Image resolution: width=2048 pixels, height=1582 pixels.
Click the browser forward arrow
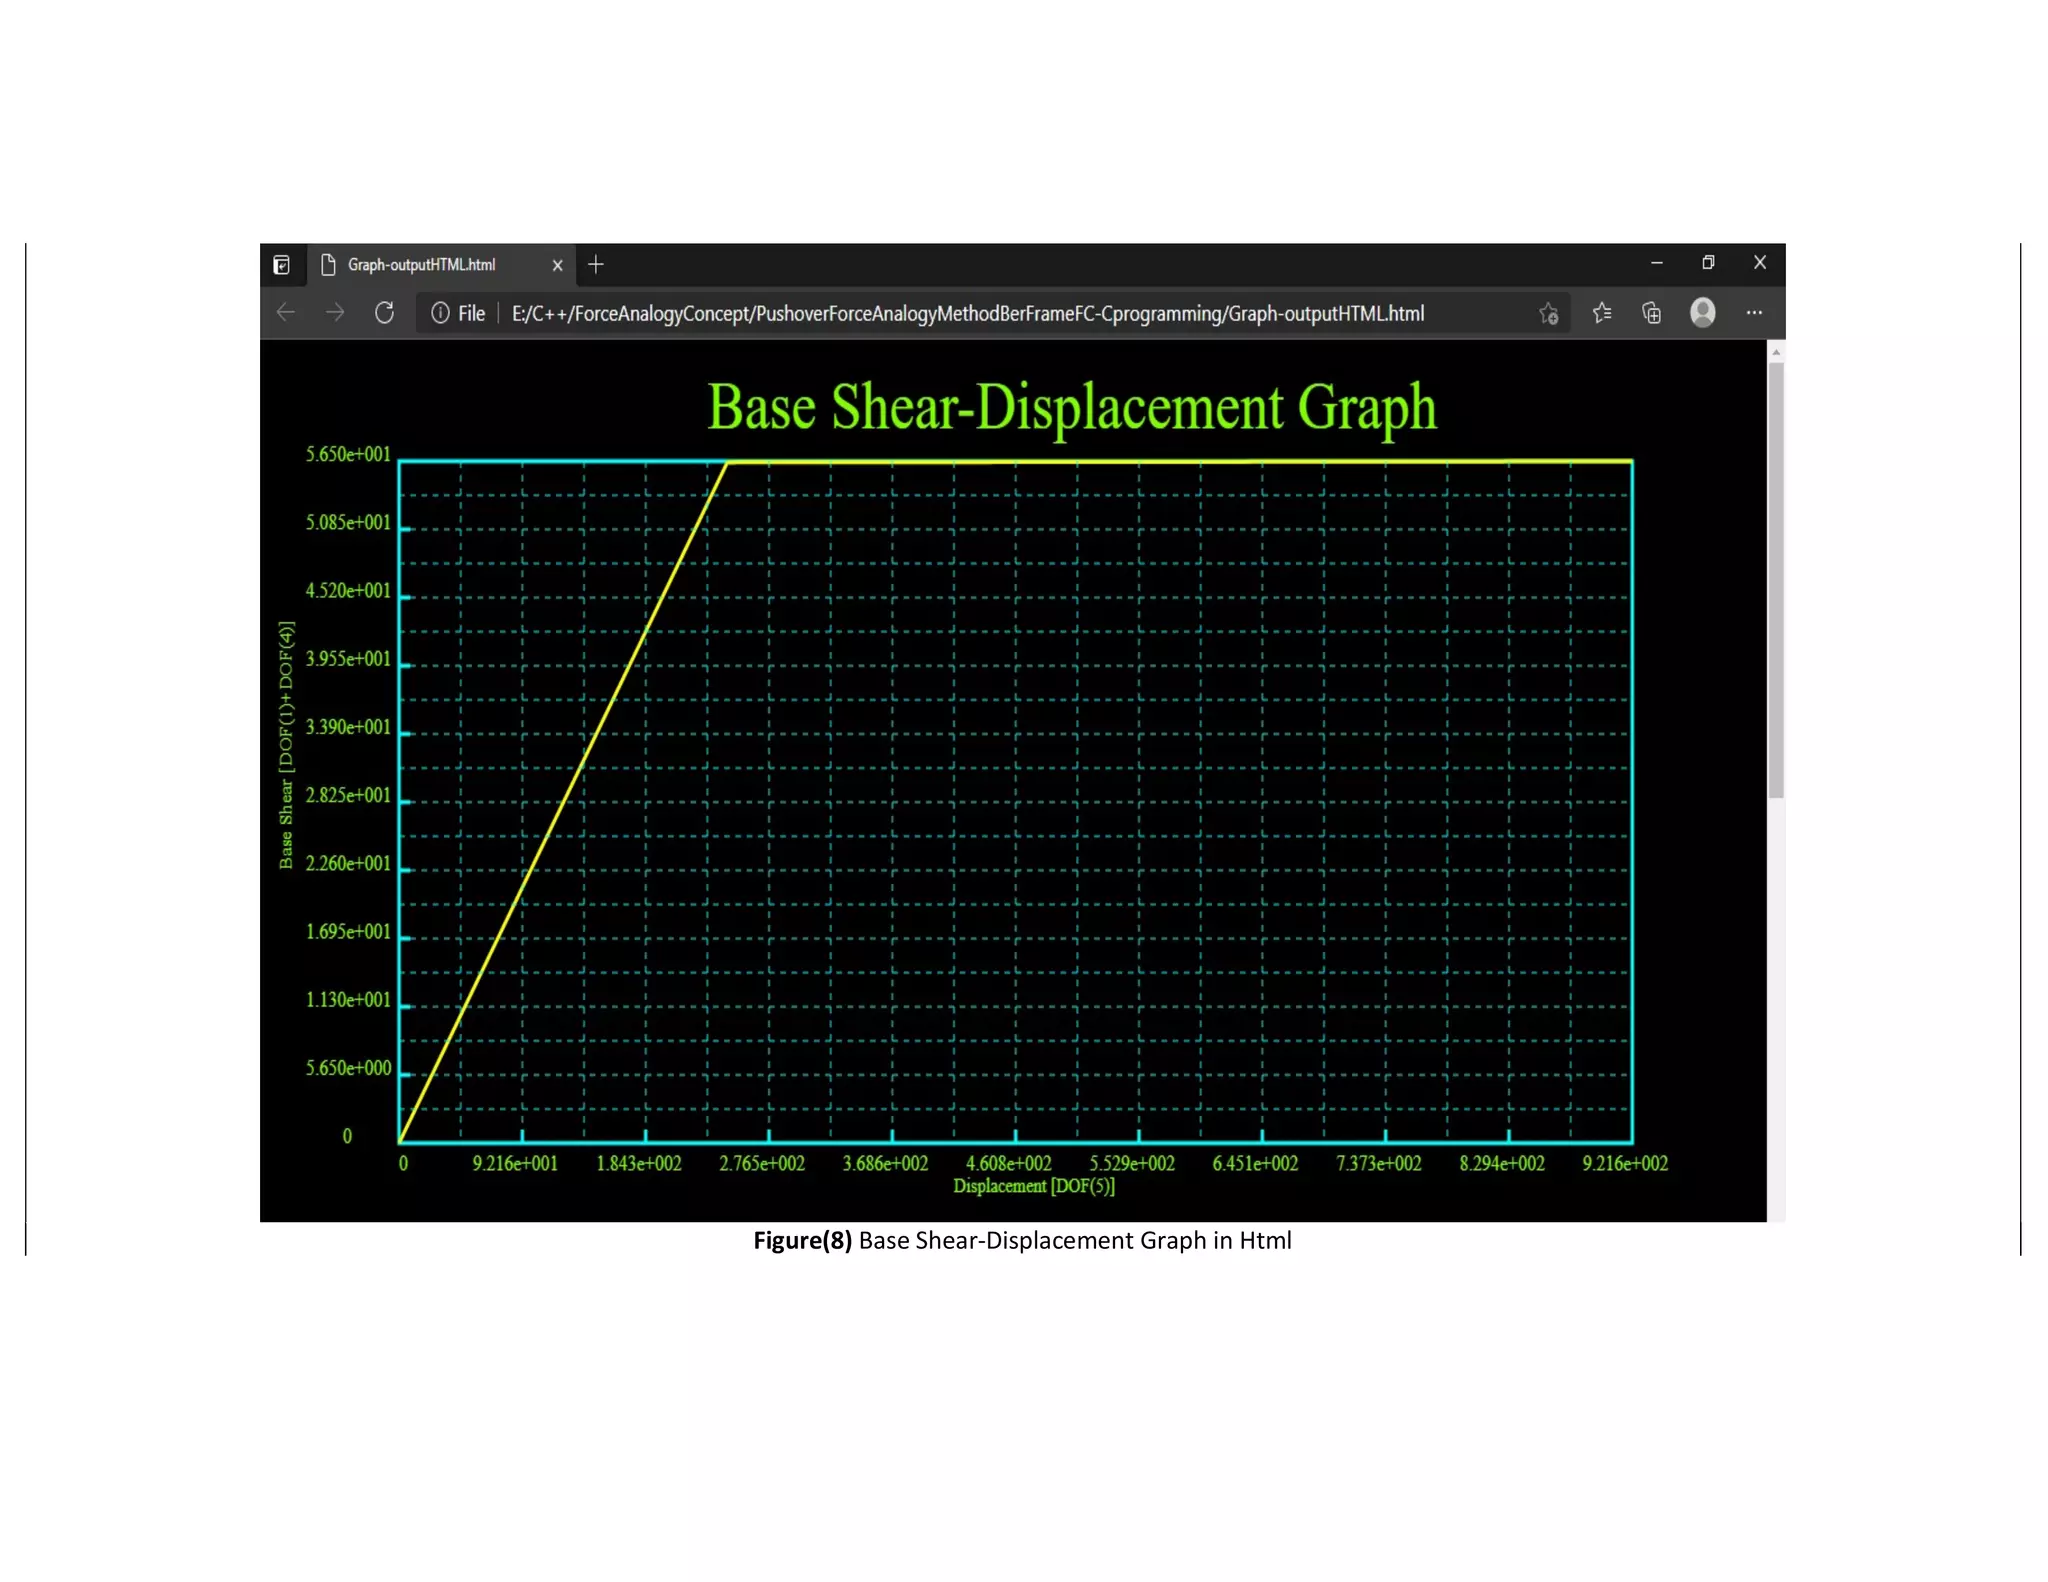pos(335,313)
